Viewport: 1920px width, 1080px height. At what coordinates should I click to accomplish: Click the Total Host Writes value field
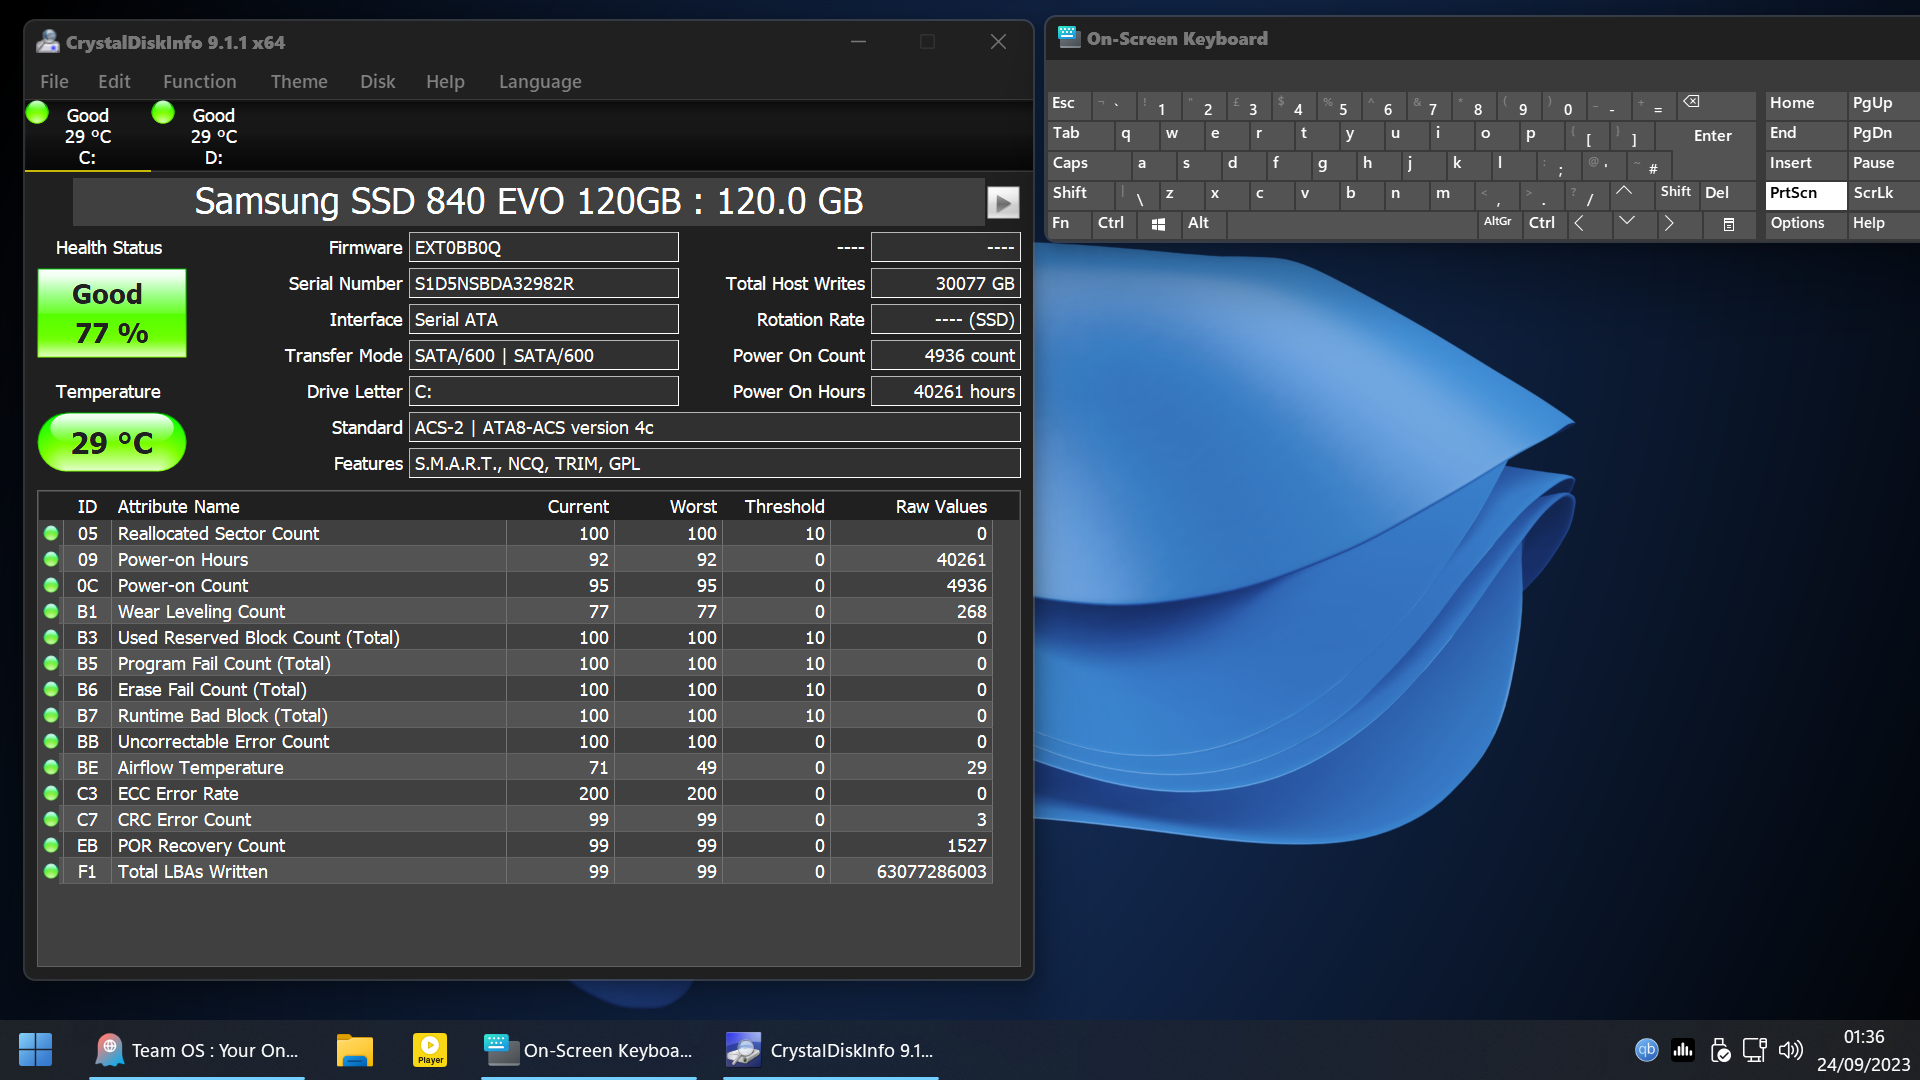pos(945,283)
